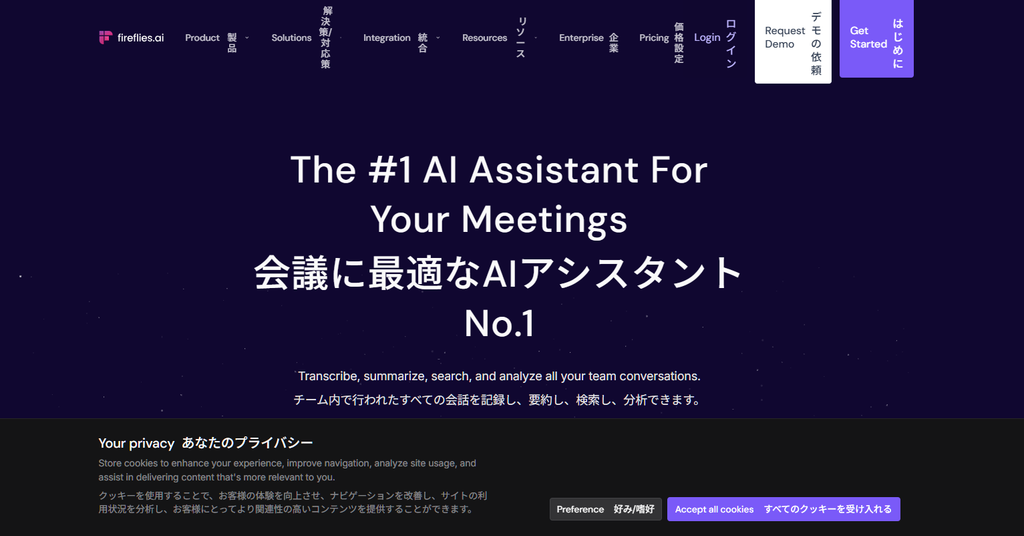
Task: Expand the Integration dropdown chevron
Action: pos(438,38)
